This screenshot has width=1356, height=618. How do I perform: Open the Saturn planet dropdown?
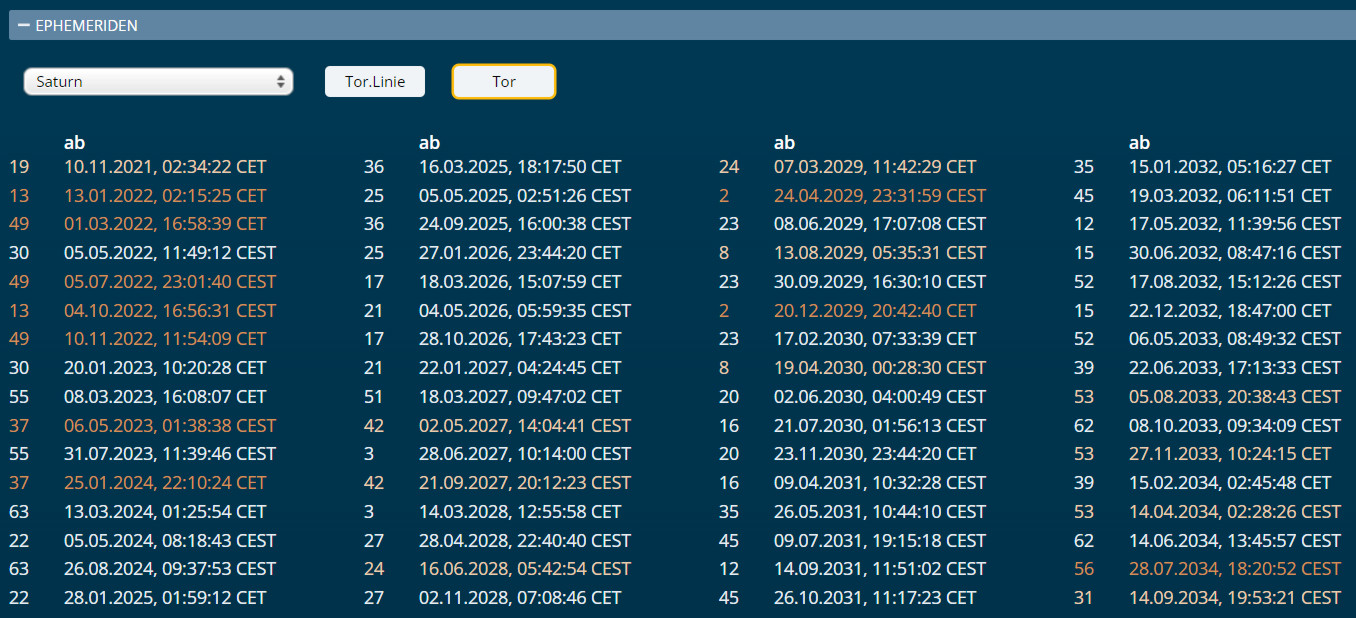[x=158, y=82]
